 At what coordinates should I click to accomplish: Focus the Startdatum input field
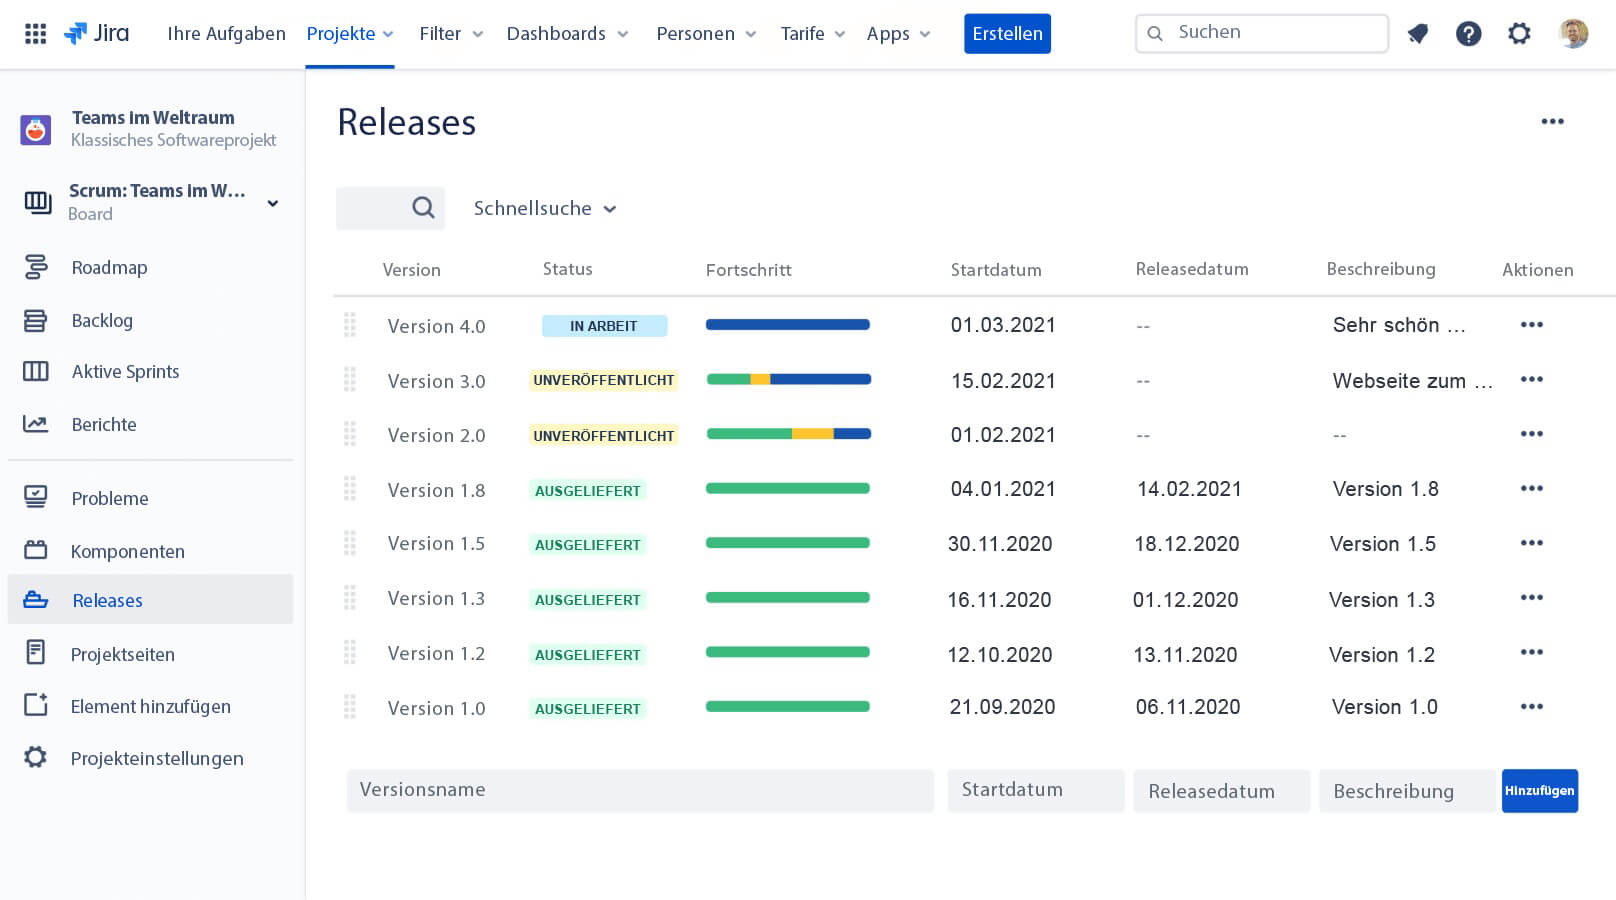tap(1036, 790)
